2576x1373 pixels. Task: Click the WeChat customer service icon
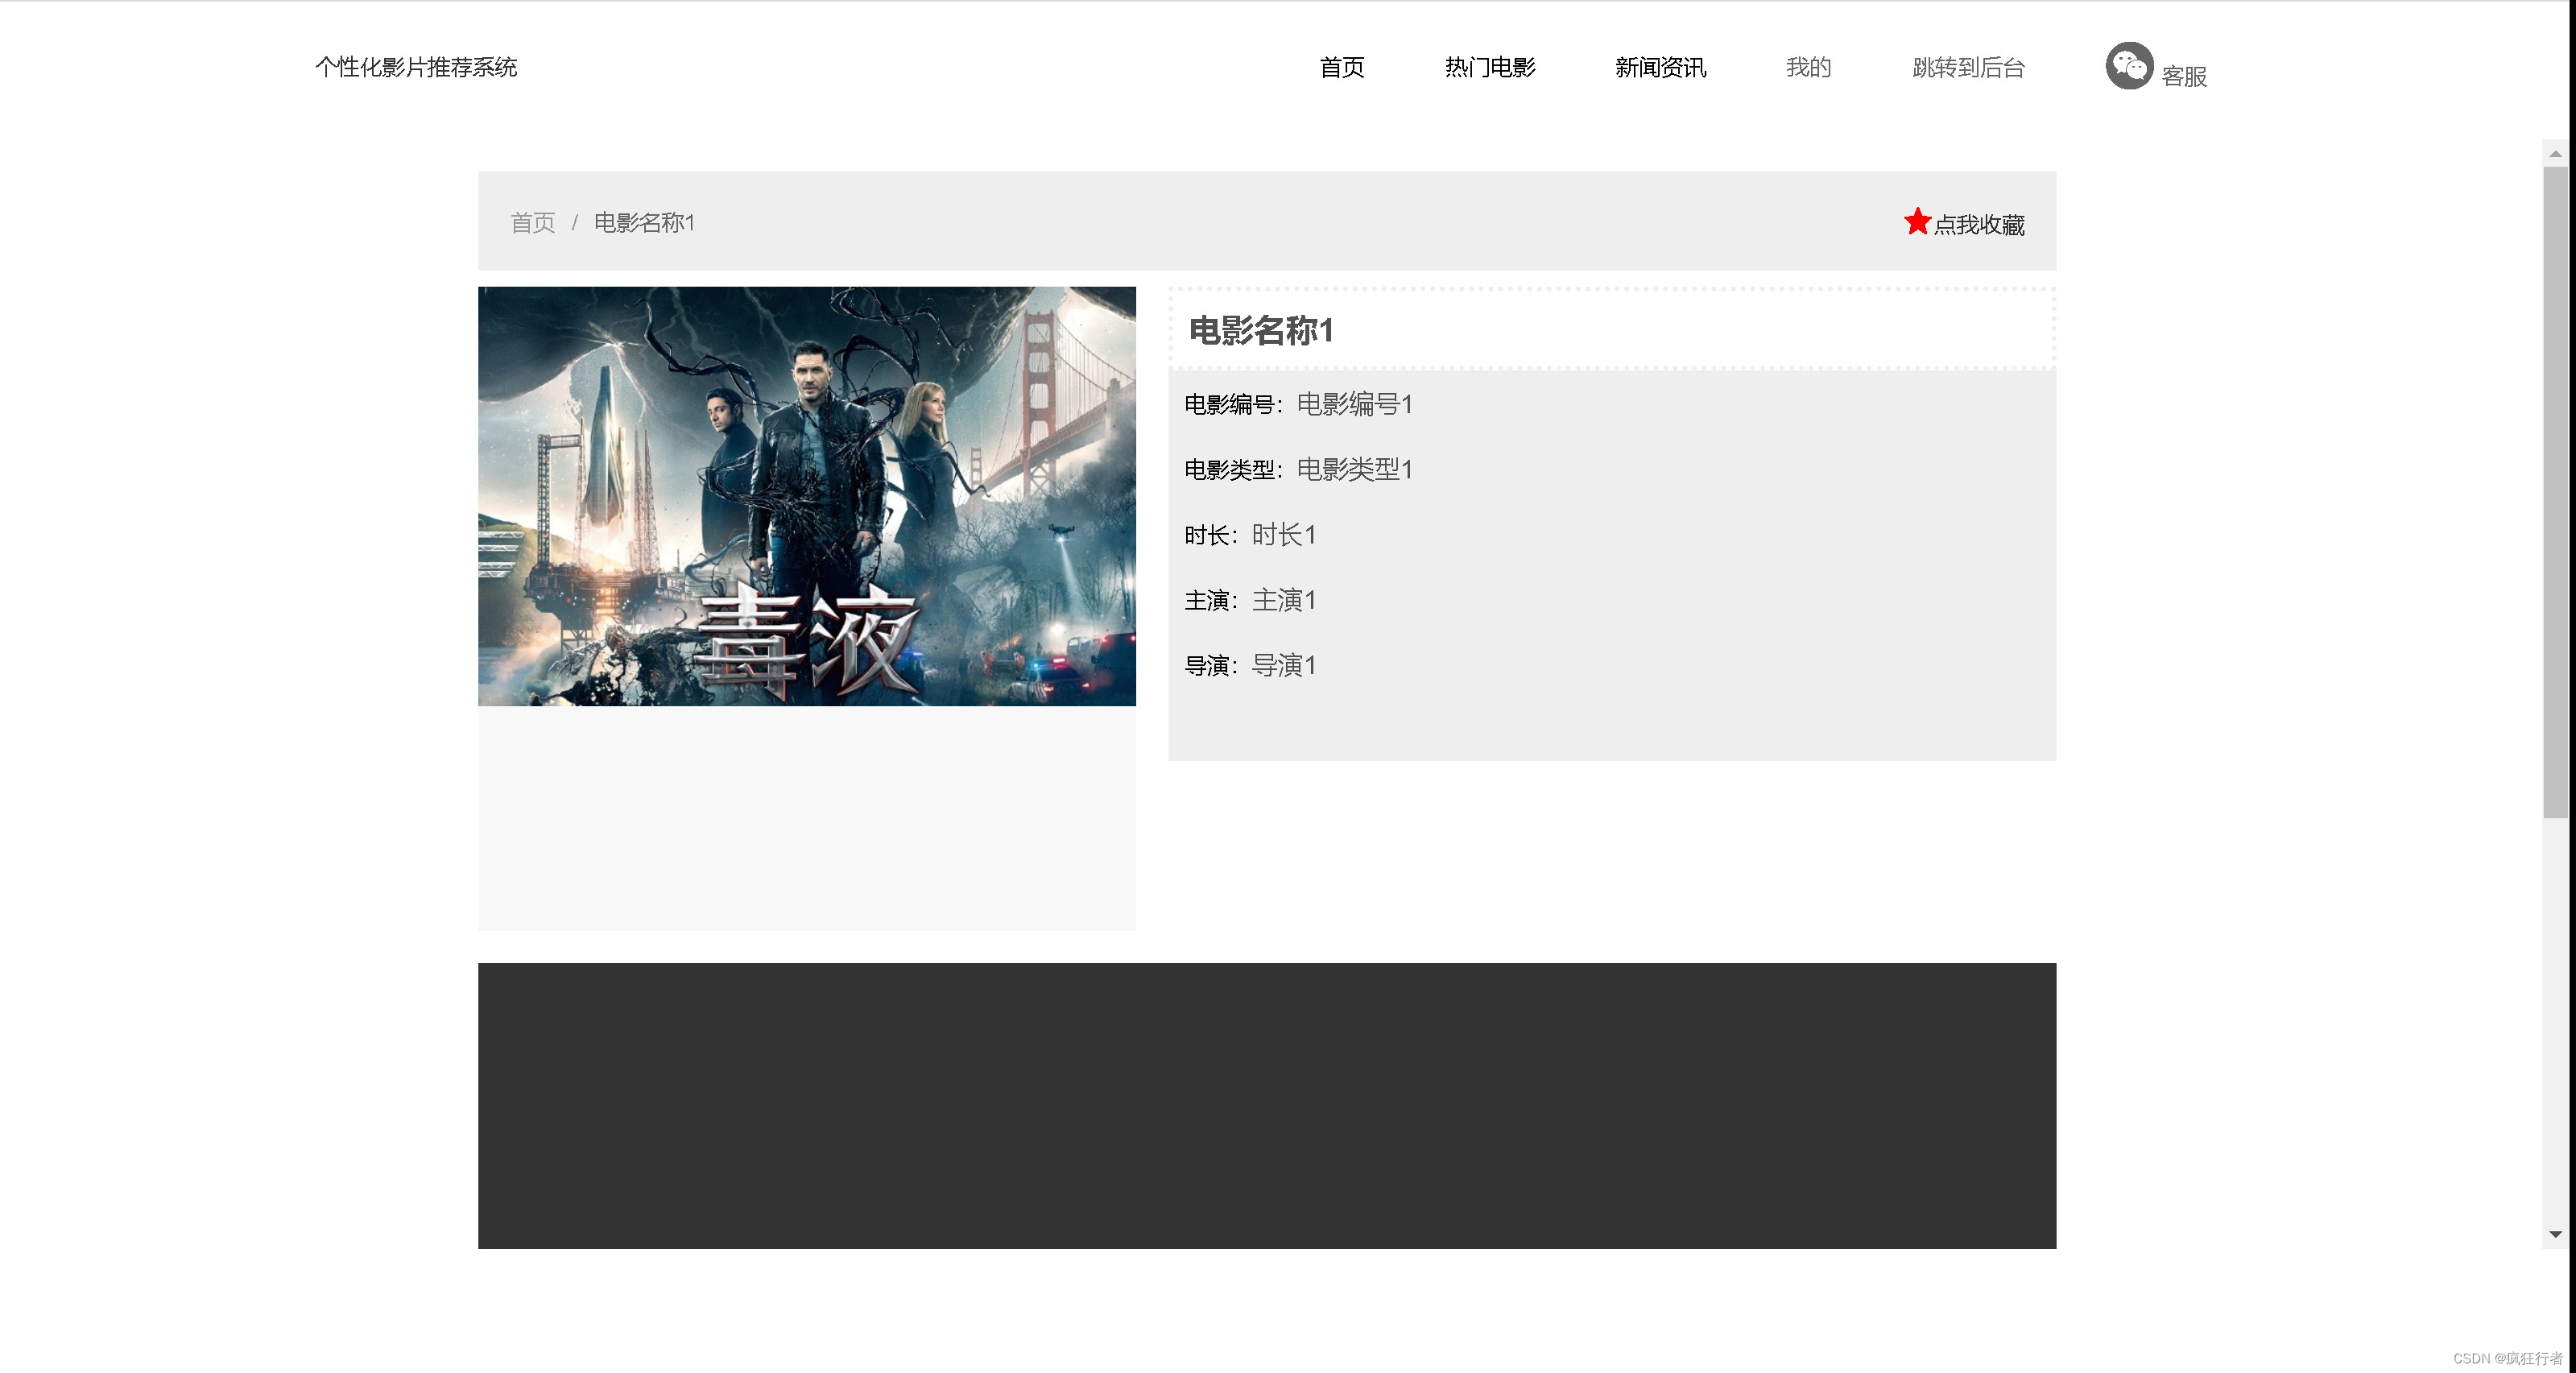pyautogui.click(x=2128, y=66)
